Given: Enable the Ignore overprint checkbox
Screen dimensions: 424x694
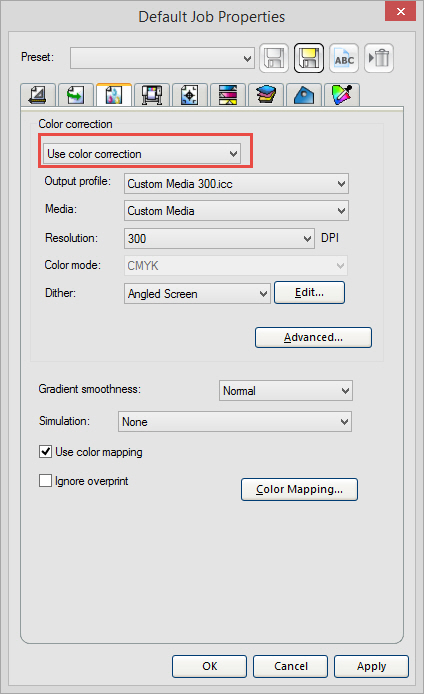Looking at the screenshot, I should tap(46, 481).
